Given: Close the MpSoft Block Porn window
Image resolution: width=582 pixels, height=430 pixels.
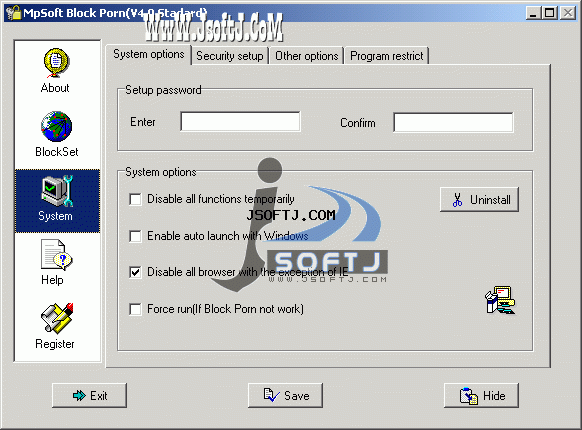Looking at the screenshot, I should pos(568,13).
